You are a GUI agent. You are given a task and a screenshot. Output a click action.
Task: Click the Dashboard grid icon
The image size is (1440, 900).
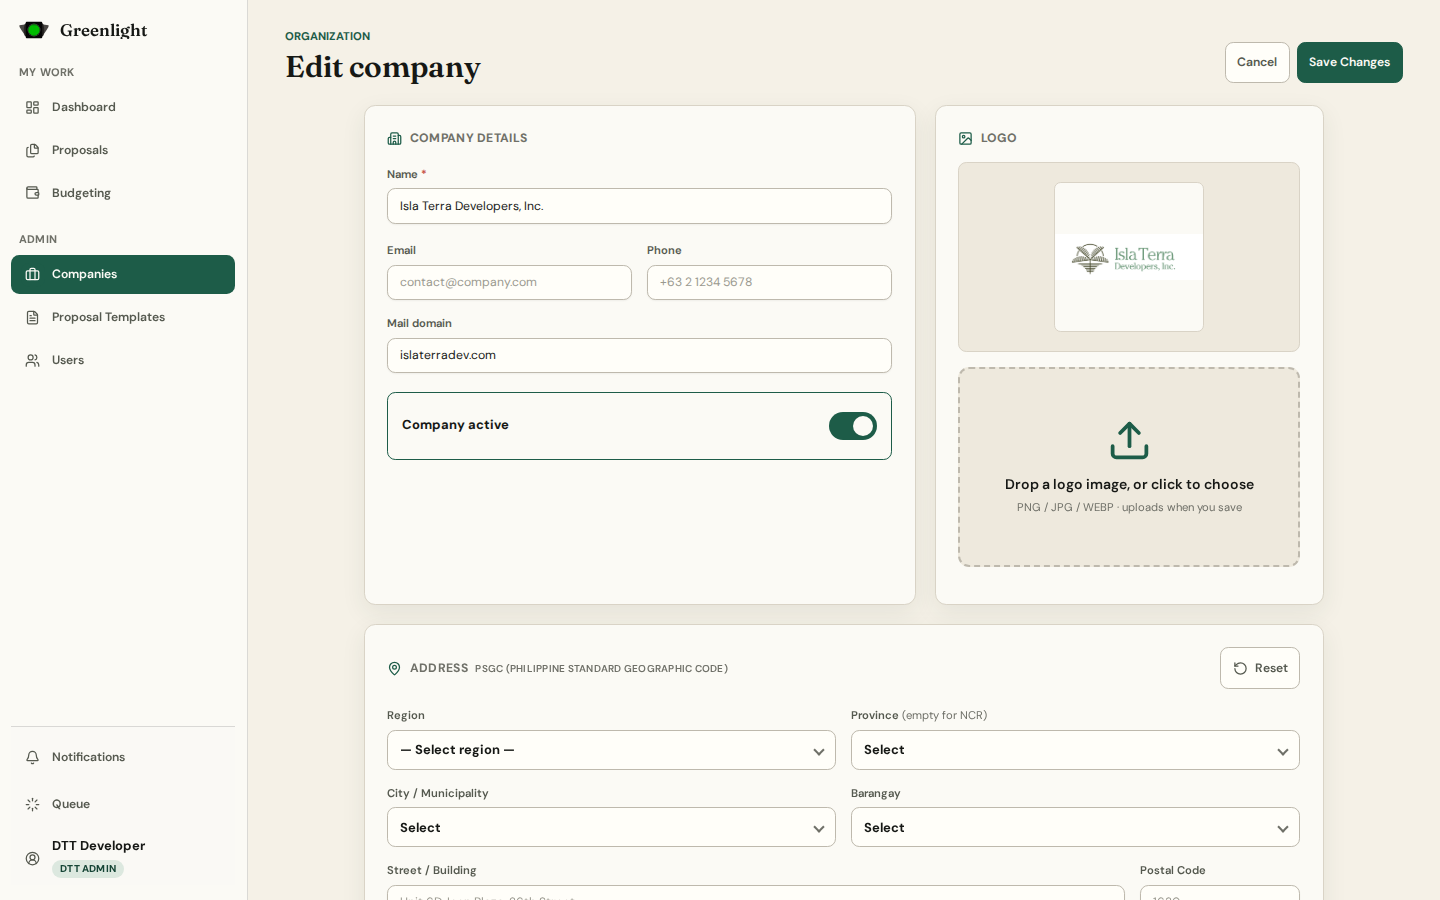[33, 107]
